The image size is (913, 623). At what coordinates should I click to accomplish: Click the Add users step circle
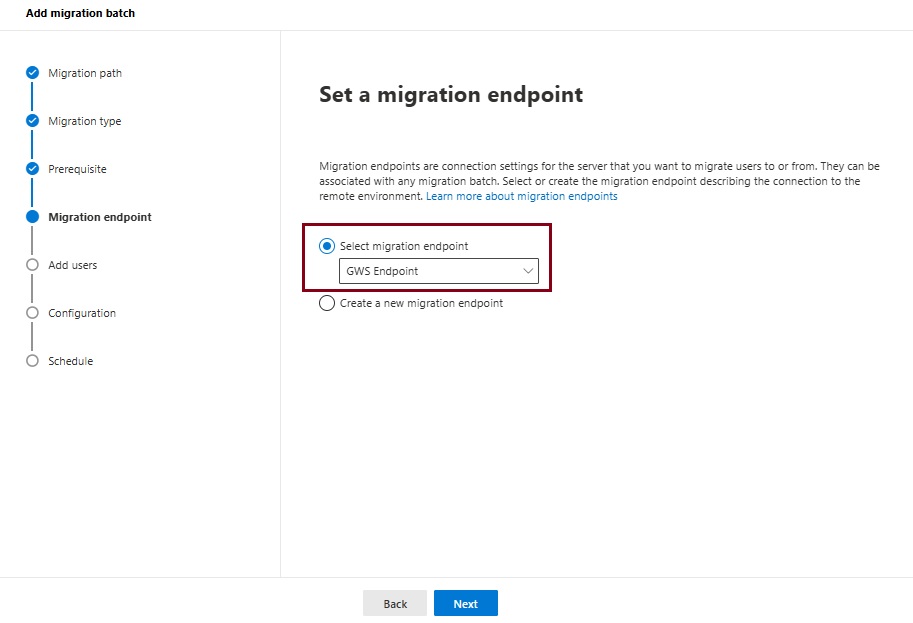[32, 265]
